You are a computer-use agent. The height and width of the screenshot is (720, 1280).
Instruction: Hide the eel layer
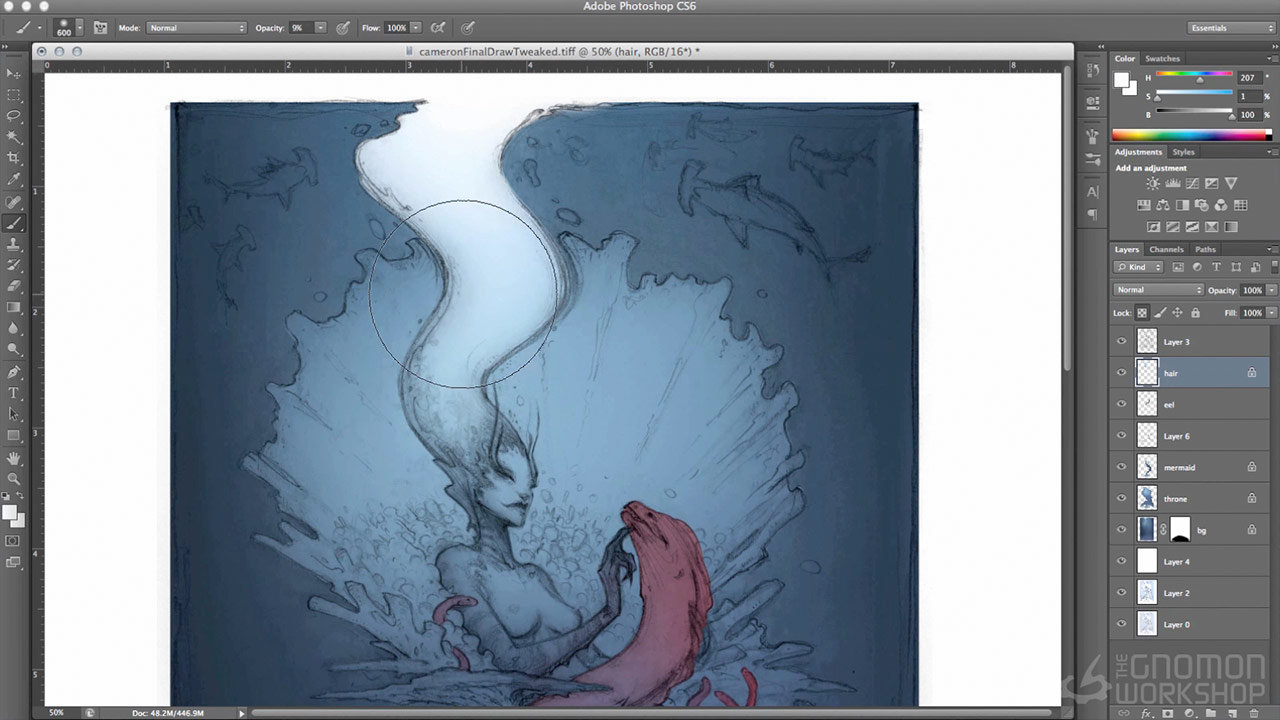click(x=1121, y=405)
